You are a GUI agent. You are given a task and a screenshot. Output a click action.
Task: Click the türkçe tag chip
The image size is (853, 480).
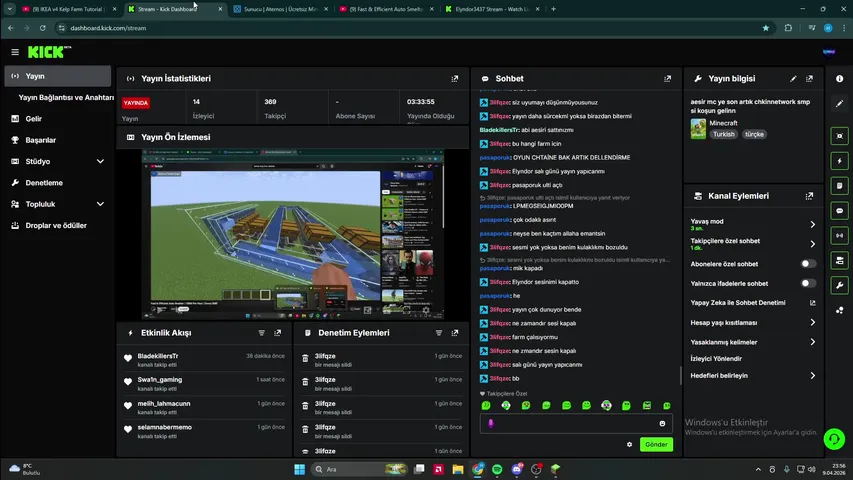[754, 134]
